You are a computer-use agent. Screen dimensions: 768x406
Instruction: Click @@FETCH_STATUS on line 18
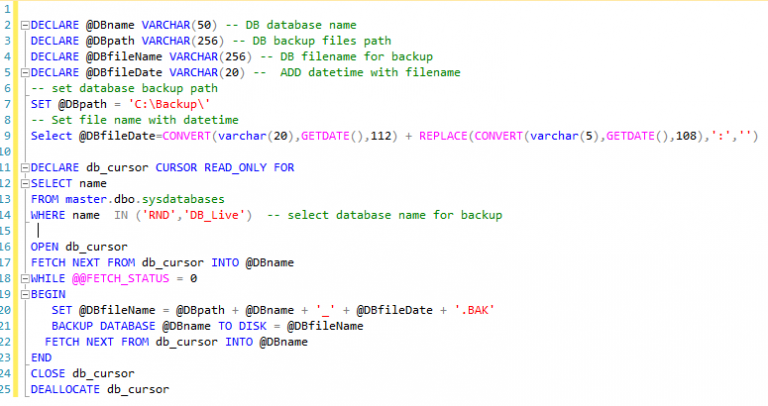[x=120, y=279]
